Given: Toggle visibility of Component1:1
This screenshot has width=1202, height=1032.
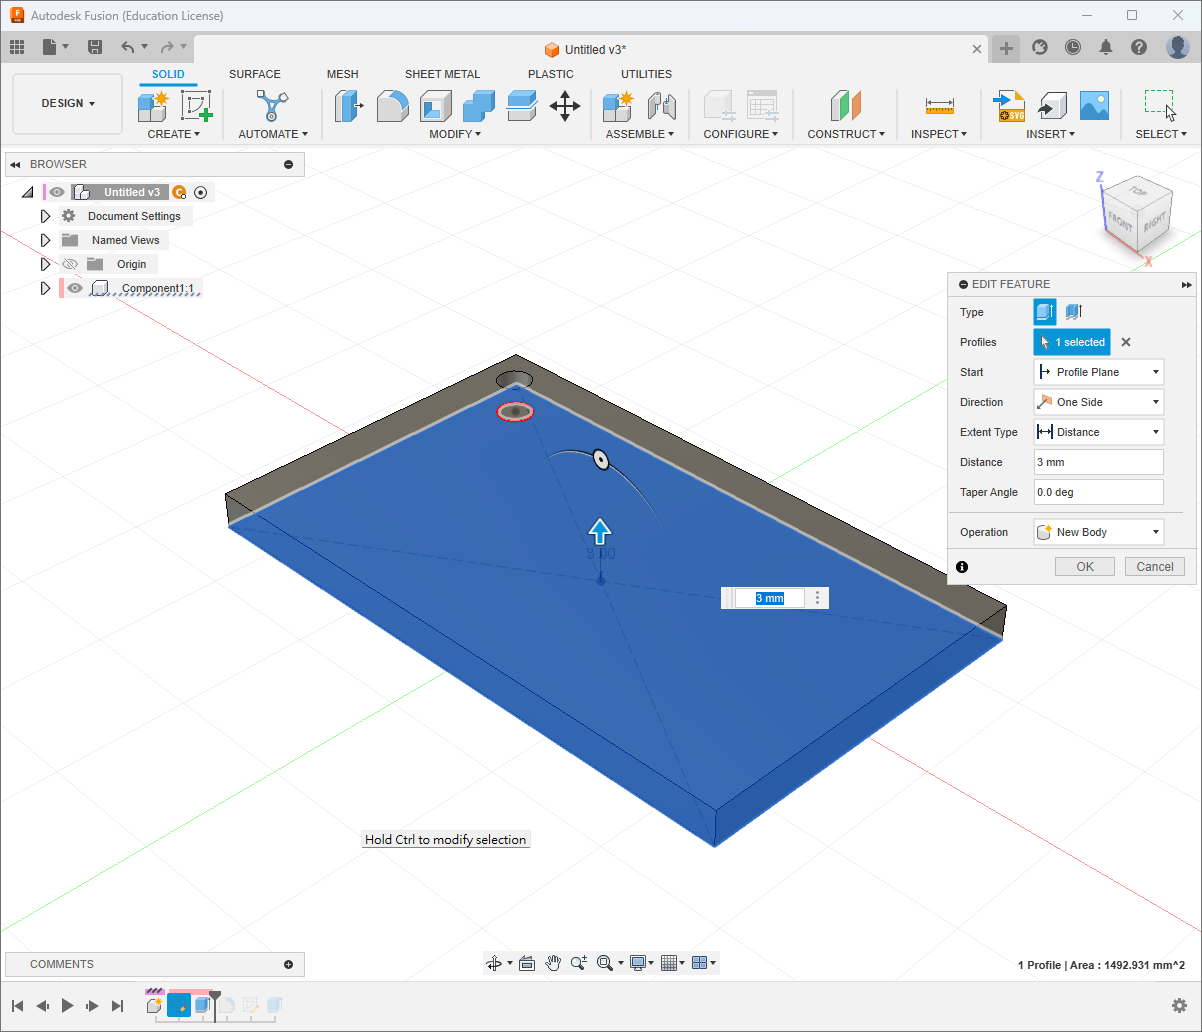Looking at the screenshot, I should pos(75,288).
